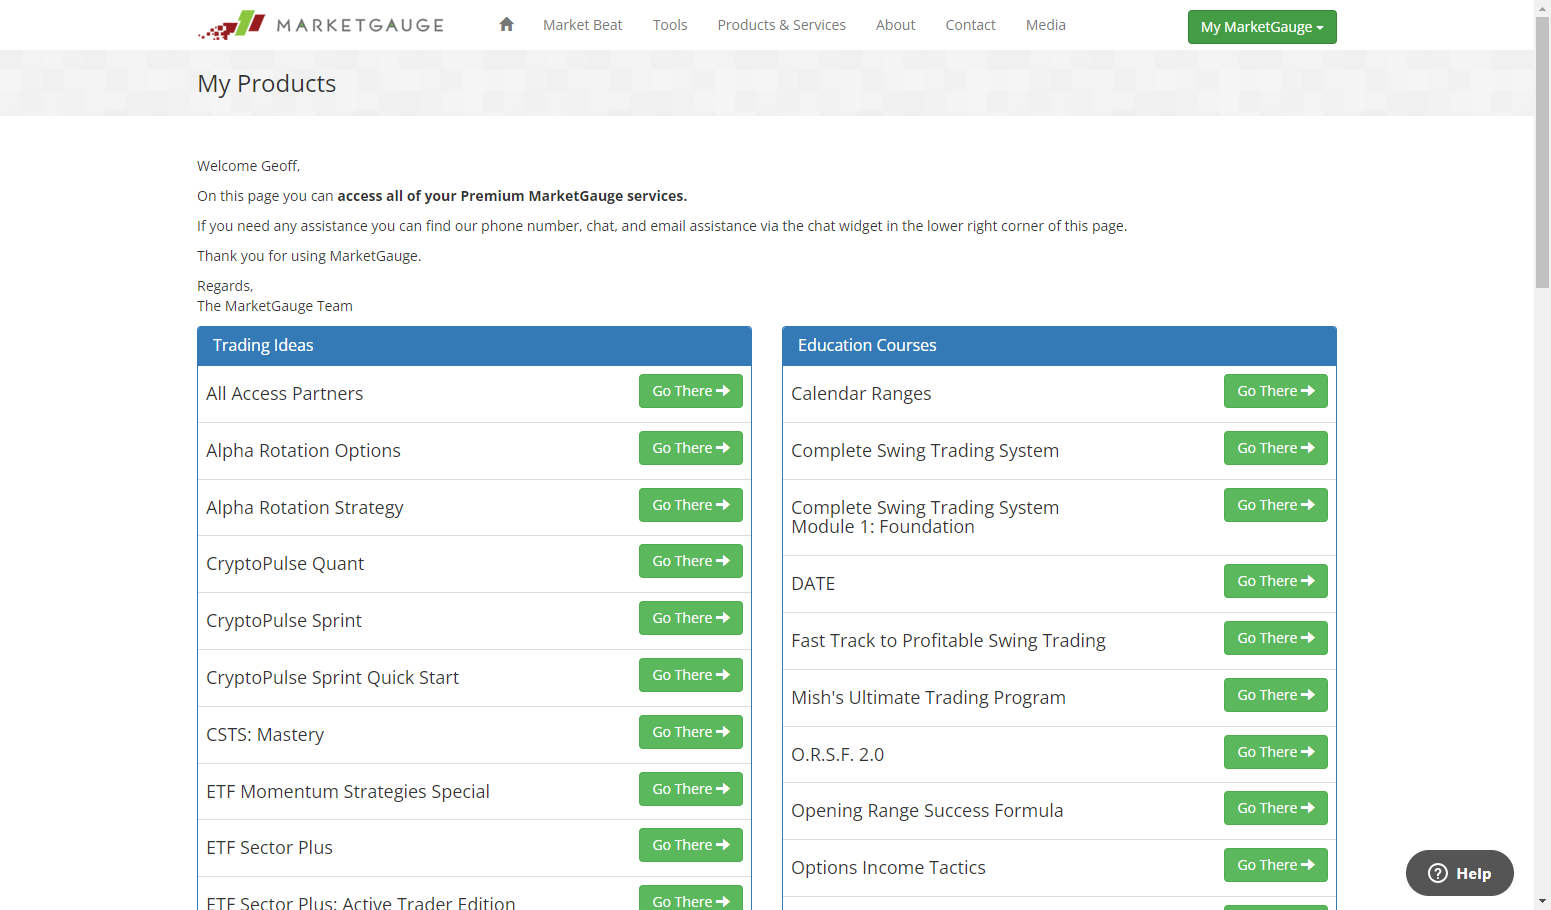
Task: Open Opening Range Success Formula course
Action: 1276,808
